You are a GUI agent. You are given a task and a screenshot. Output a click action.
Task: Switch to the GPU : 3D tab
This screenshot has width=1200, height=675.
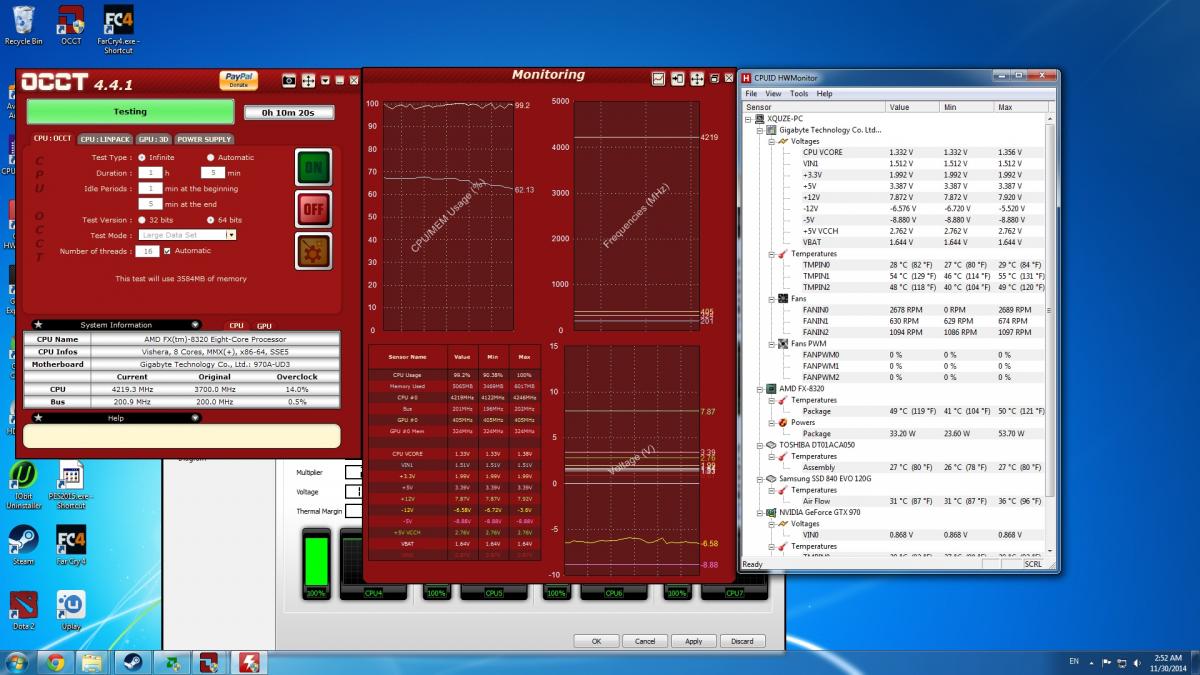click(x=152, y=139)
